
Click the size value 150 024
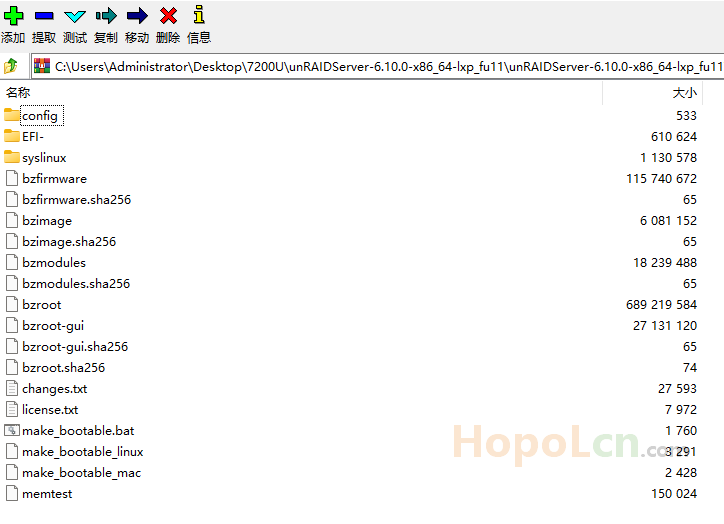[674, 494]
